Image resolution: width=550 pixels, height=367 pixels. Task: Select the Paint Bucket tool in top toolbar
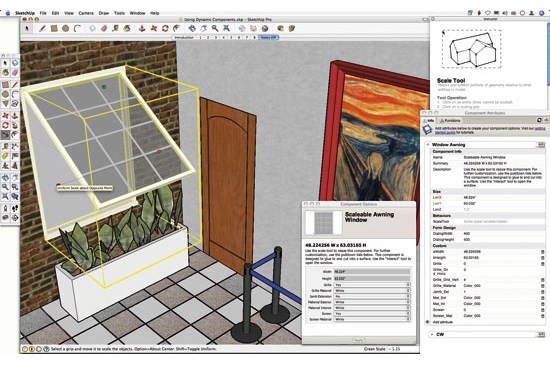127,28
